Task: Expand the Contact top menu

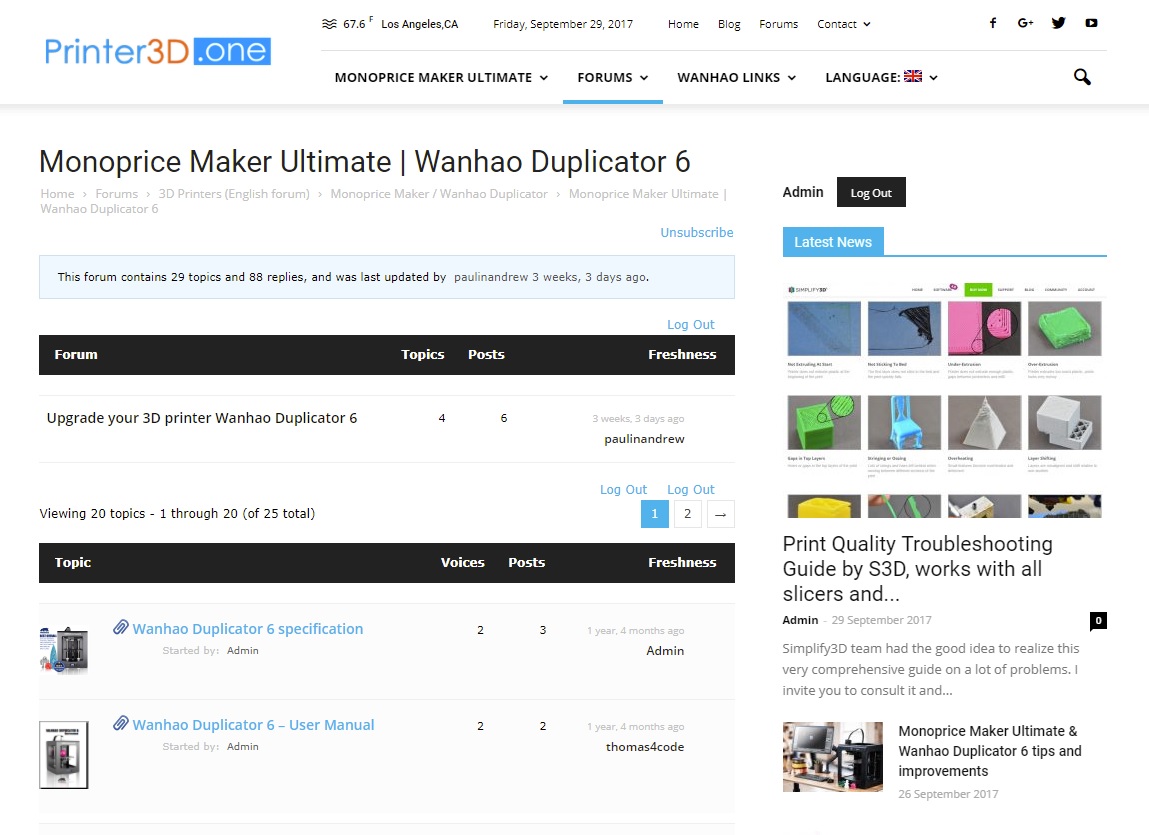Action: 843,24
